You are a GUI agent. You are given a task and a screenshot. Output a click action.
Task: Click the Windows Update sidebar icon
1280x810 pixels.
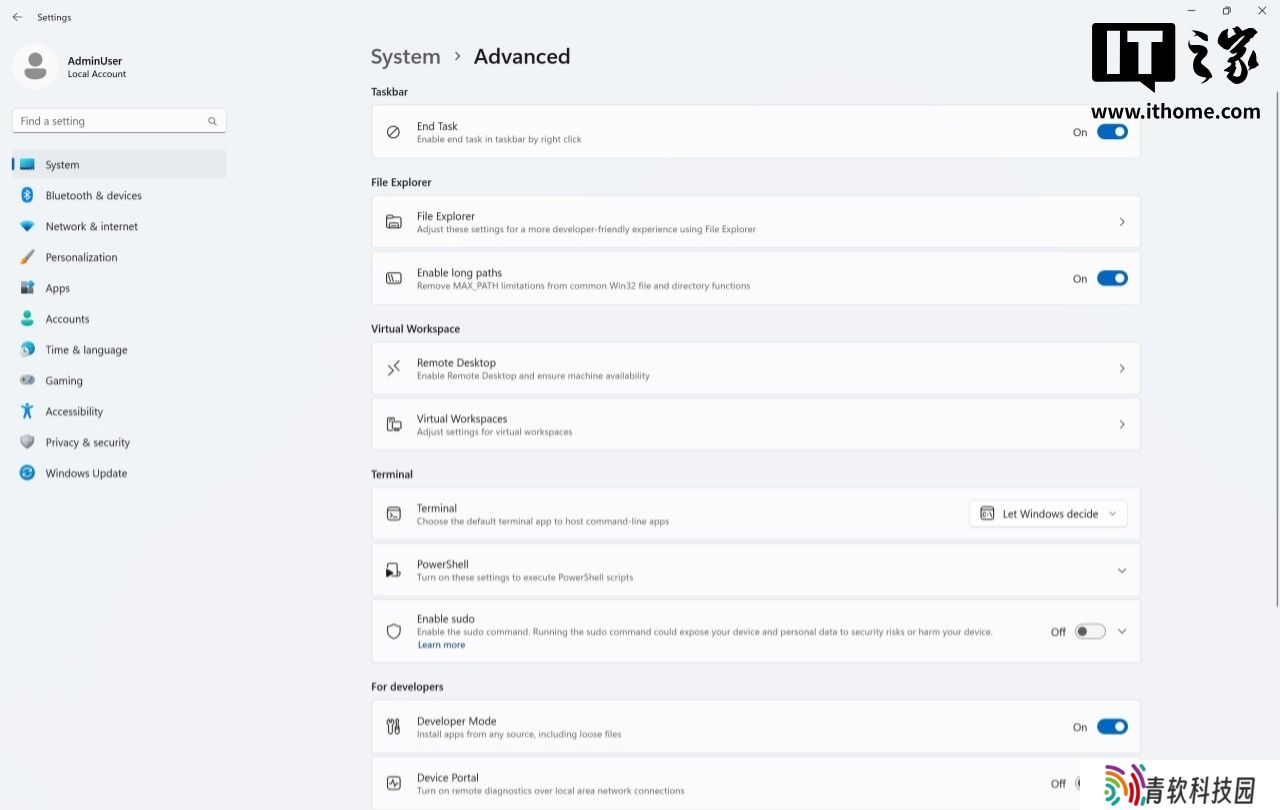[27, 473]
